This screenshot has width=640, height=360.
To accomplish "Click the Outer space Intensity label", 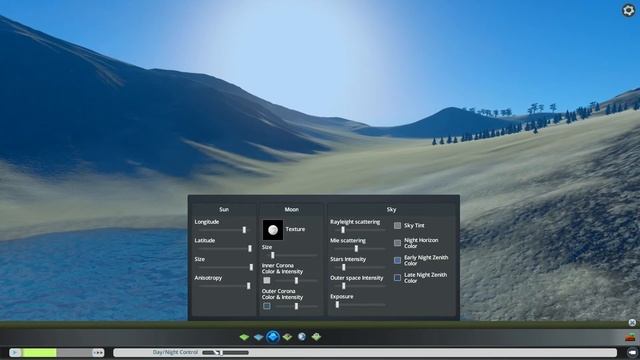I will pos(356,278).
